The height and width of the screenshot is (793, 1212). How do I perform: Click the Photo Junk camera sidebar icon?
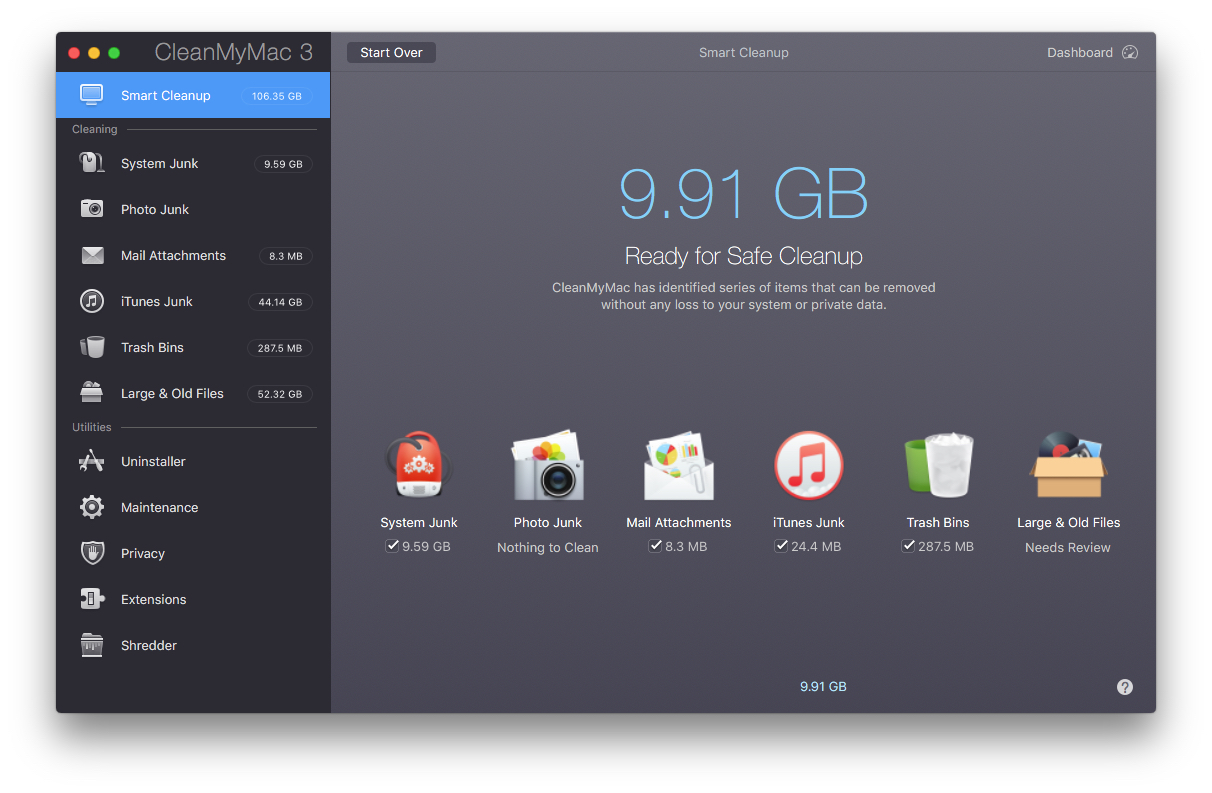point(92,209)
